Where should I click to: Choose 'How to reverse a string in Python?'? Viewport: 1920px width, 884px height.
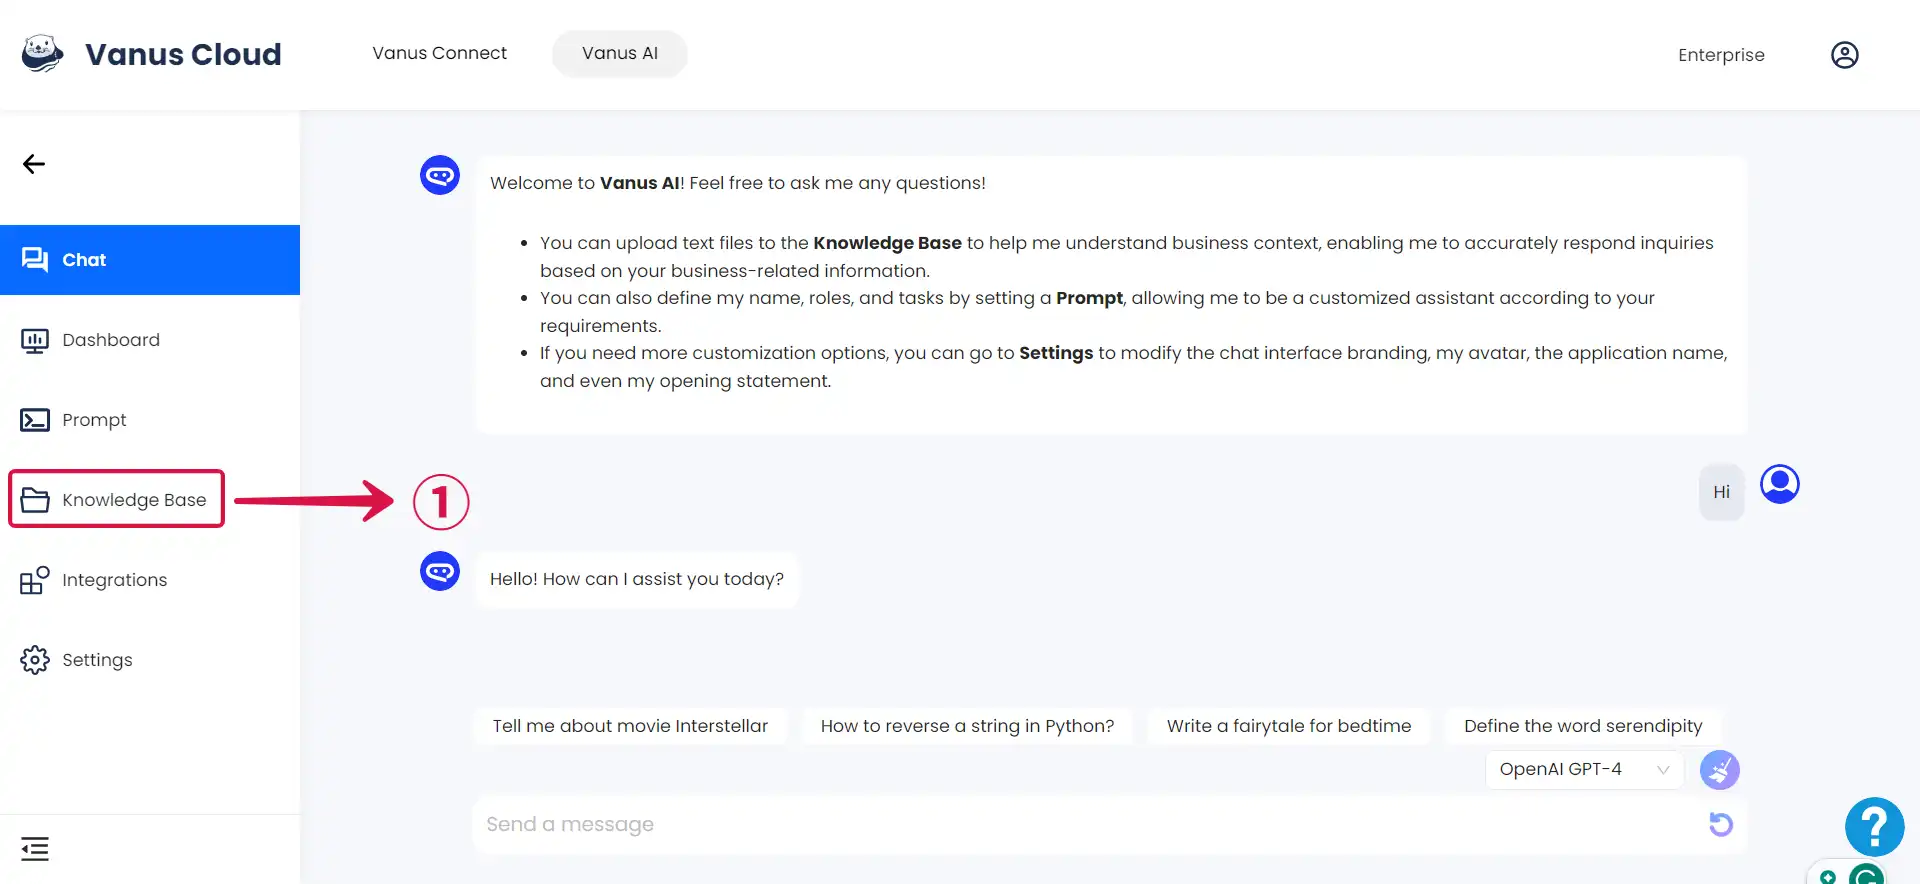(967, 726)
